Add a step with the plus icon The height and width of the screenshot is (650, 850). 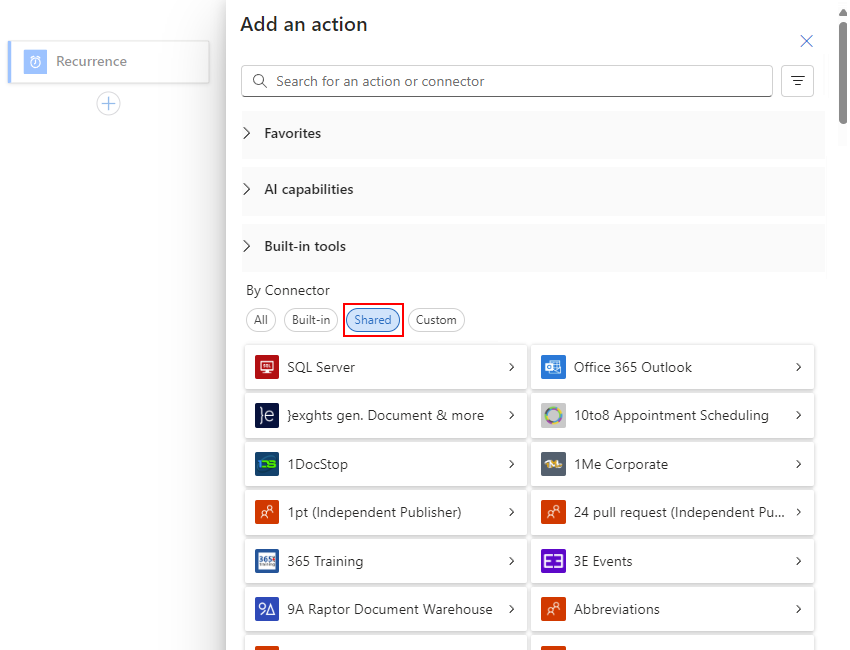click(x=108, y=103)
